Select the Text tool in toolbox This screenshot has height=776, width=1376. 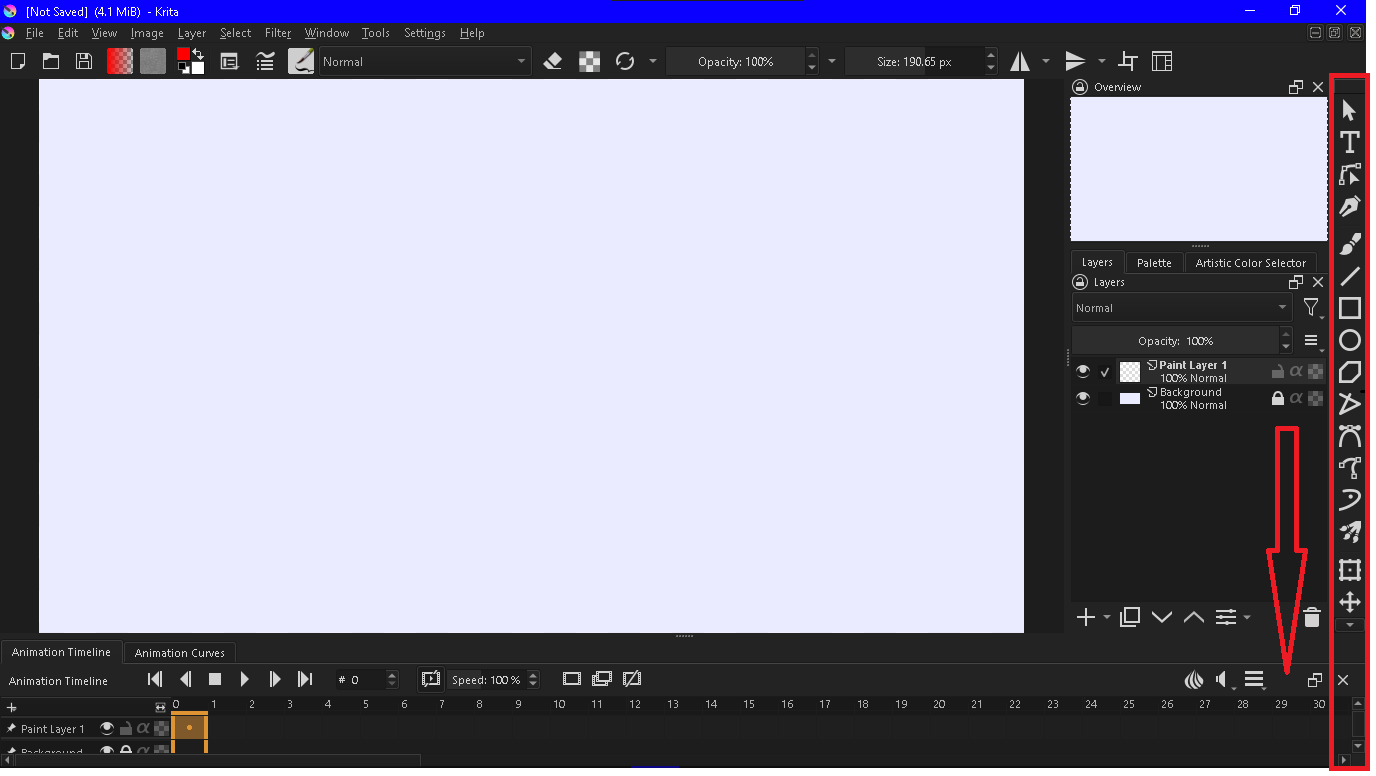1350,143
